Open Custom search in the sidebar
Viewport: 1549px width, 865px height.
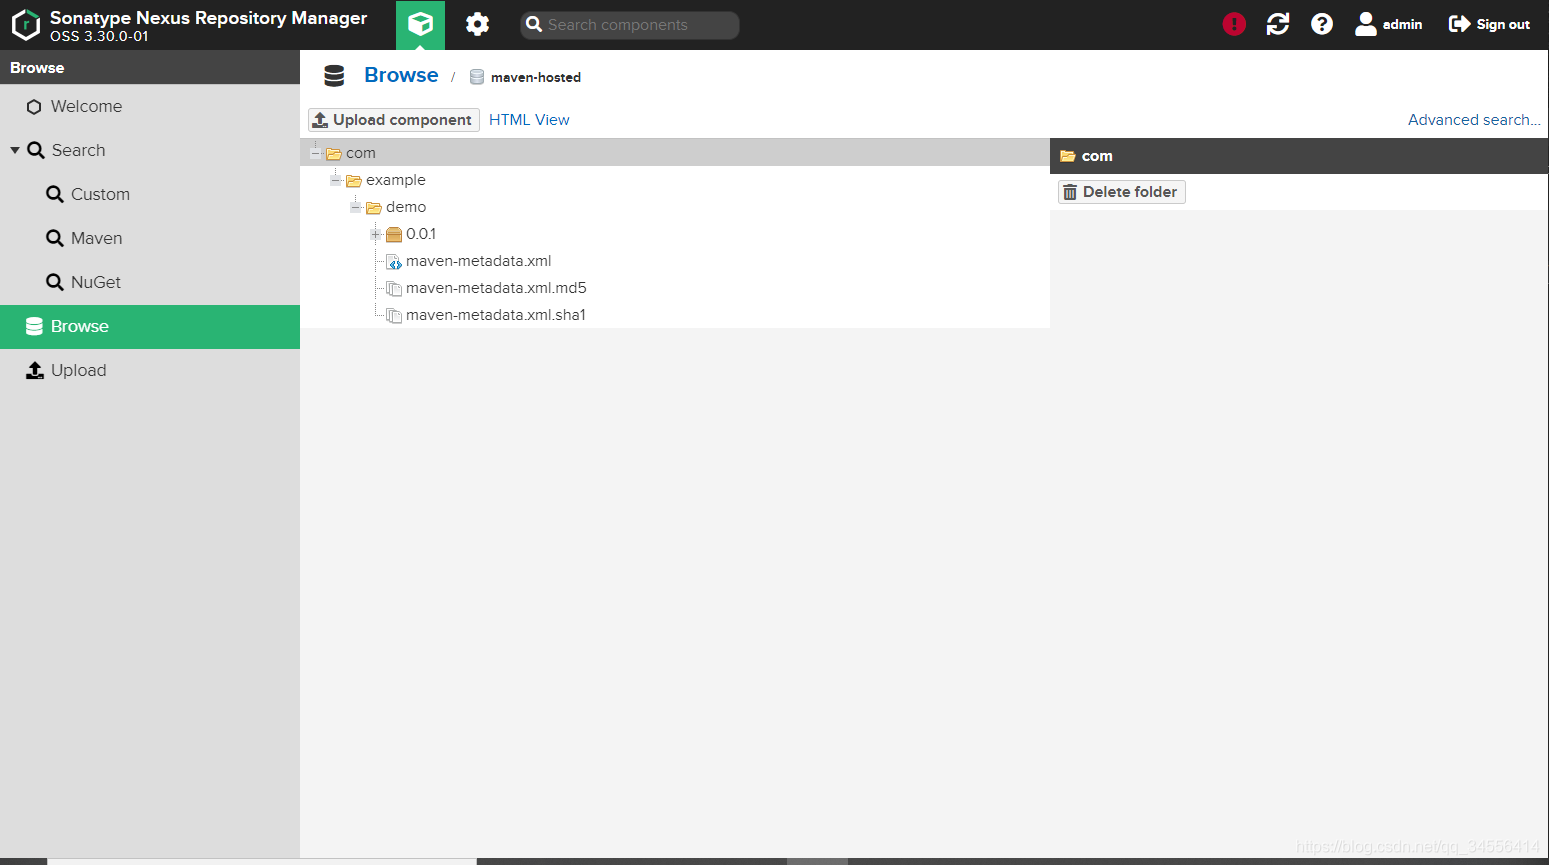pos(150,194)
